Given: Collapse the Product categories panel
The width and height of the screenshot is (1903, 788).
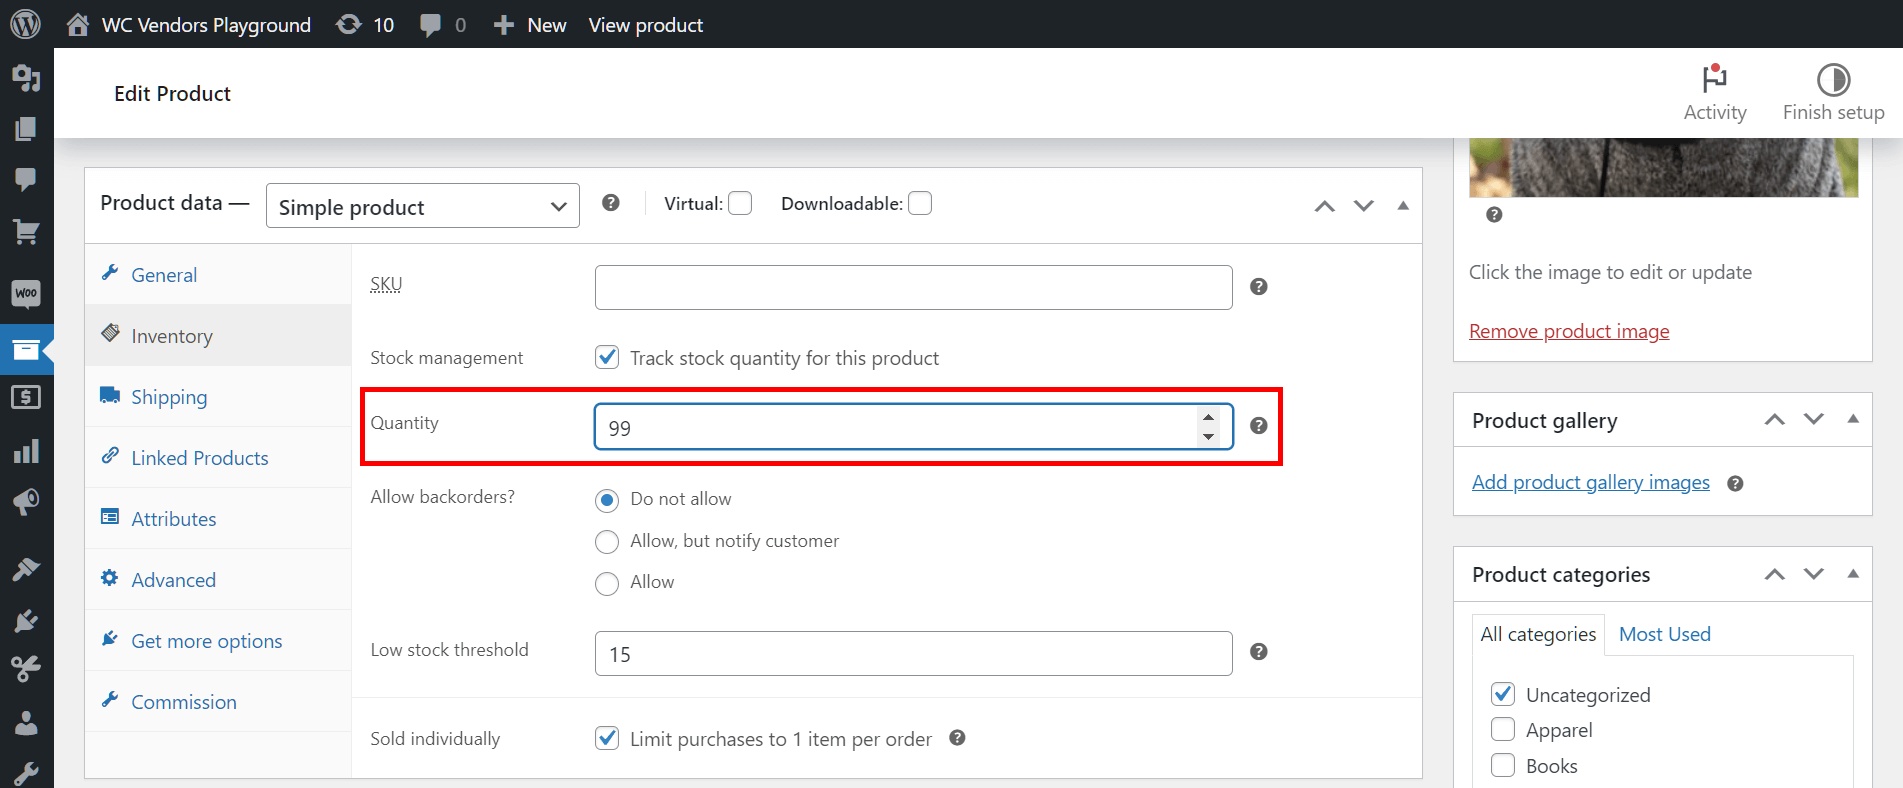Looking at the screenshot, I should (x=1852, y=574).
